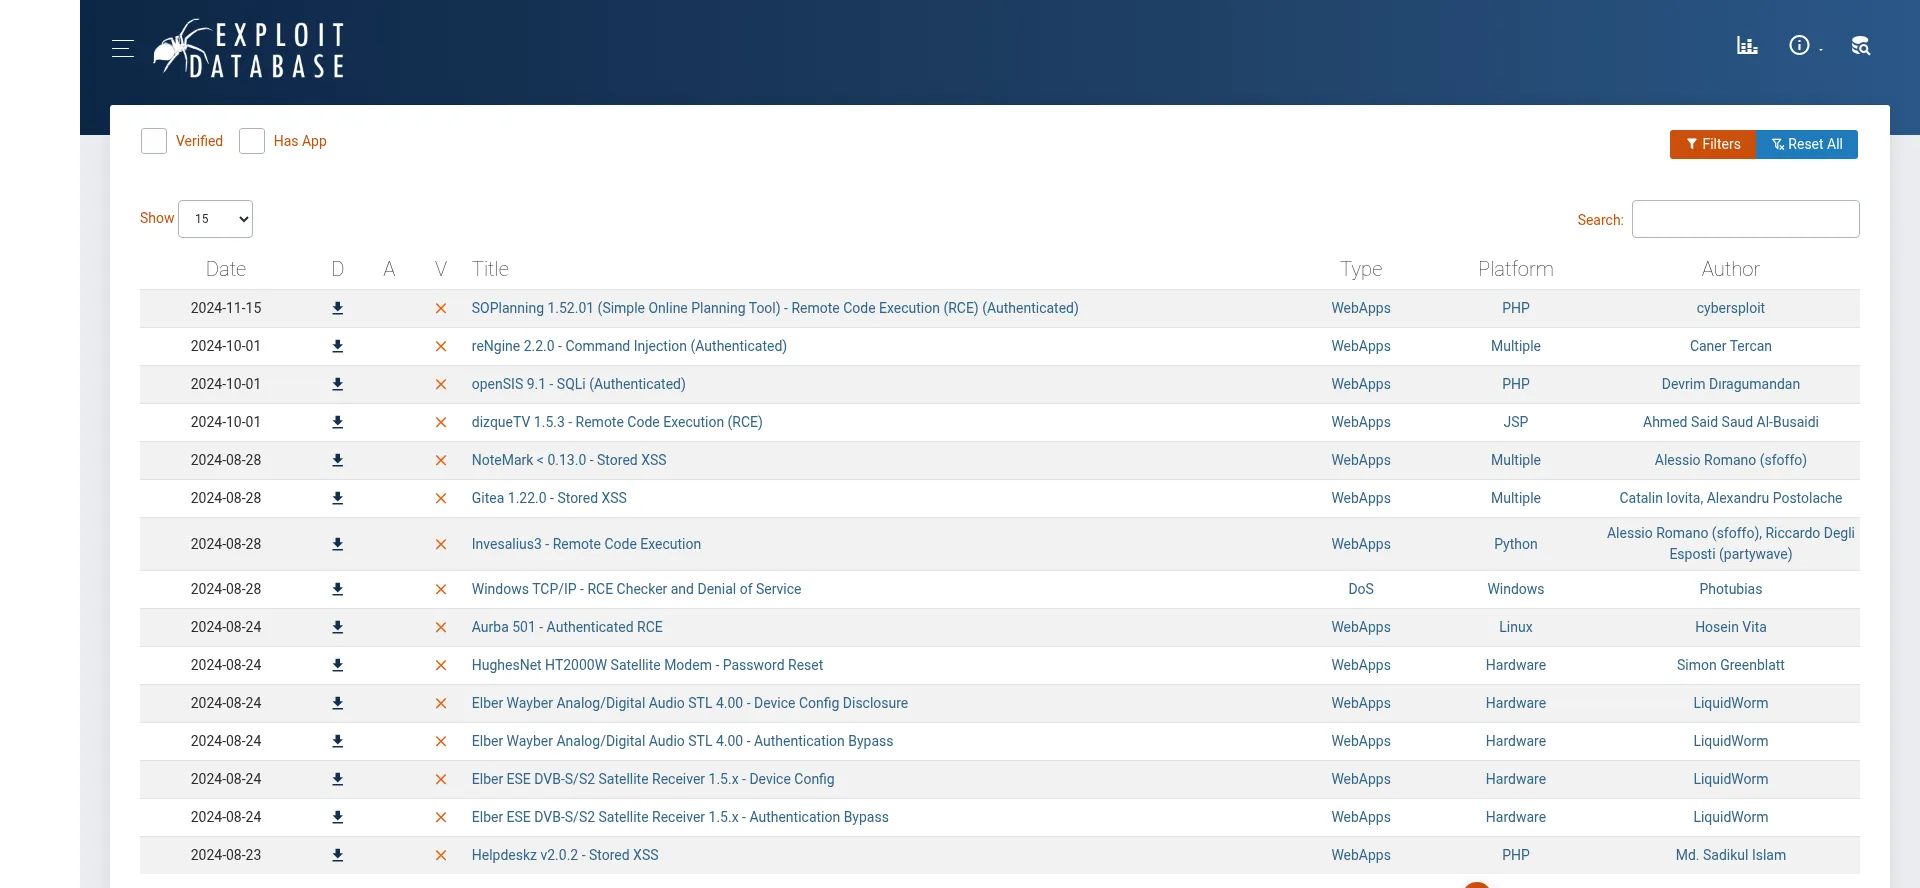The height and width of the screenshot is (888, 1920).
Task: Click the V verified column header
Action: (441, 269)
